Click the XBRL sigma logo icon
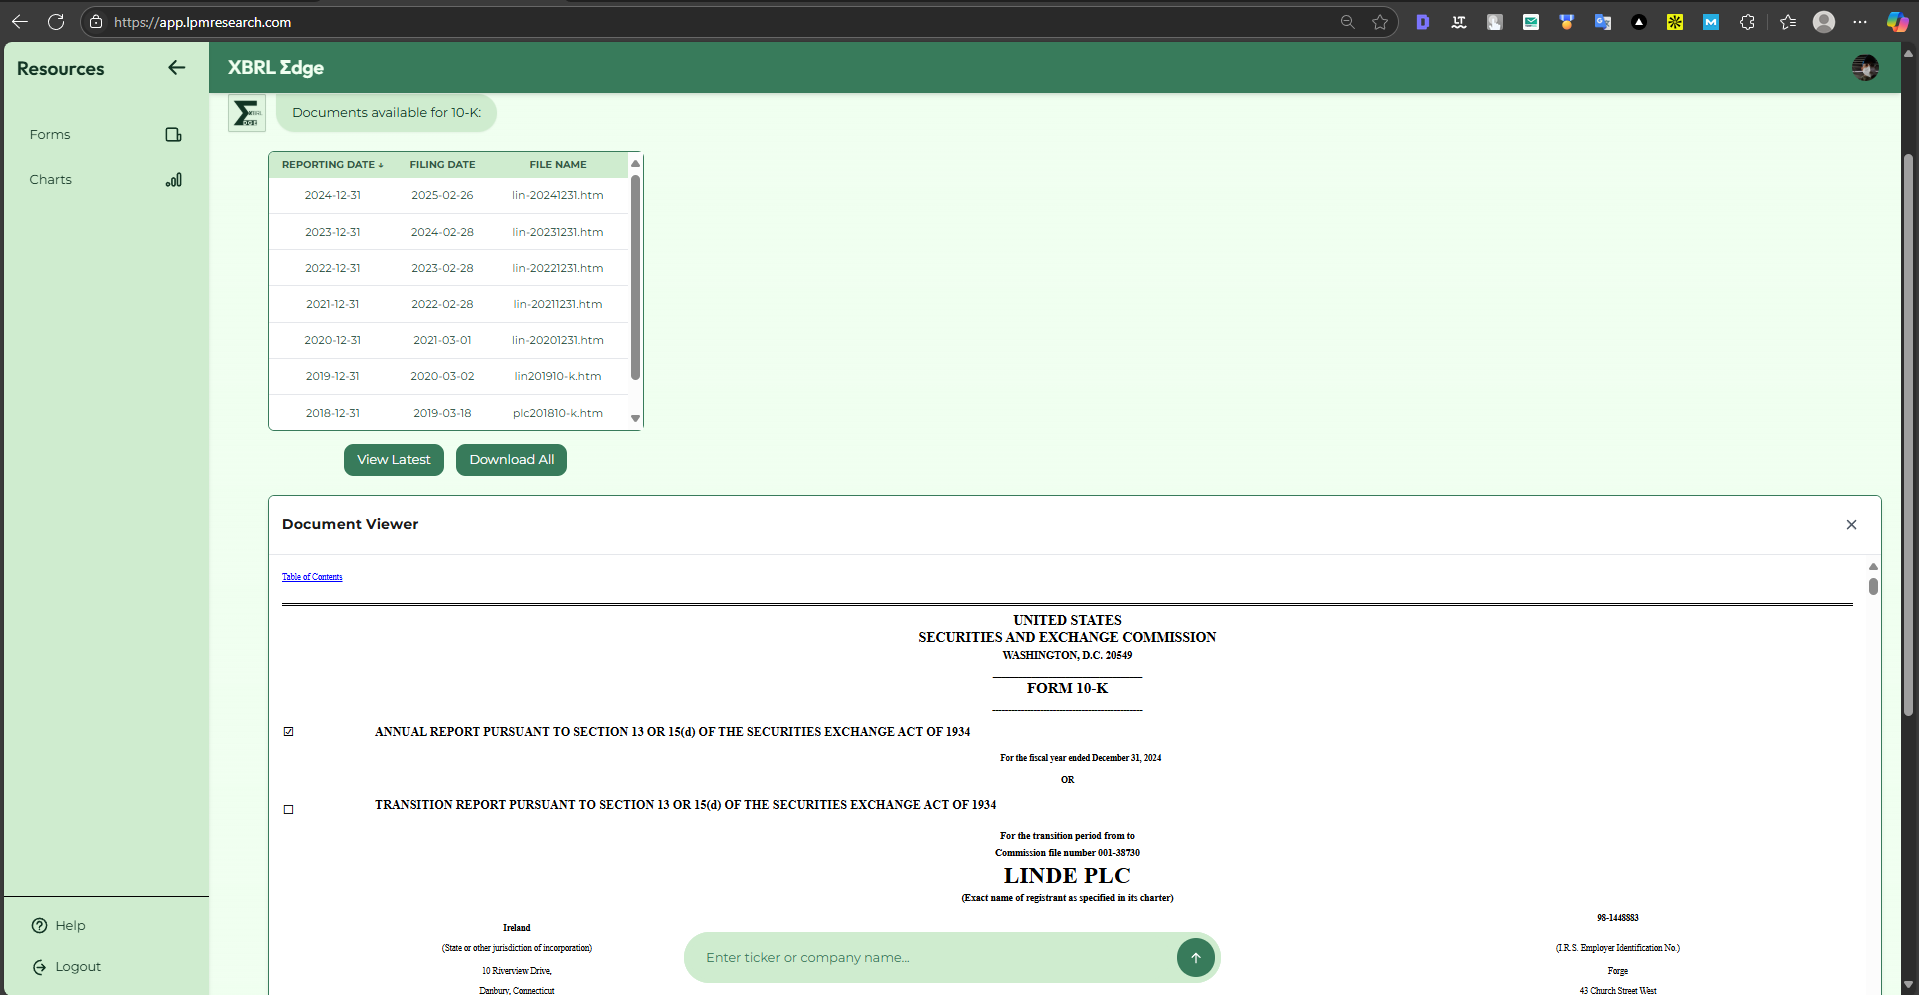The image size is (1919, 995). click(x=246, y=113)
